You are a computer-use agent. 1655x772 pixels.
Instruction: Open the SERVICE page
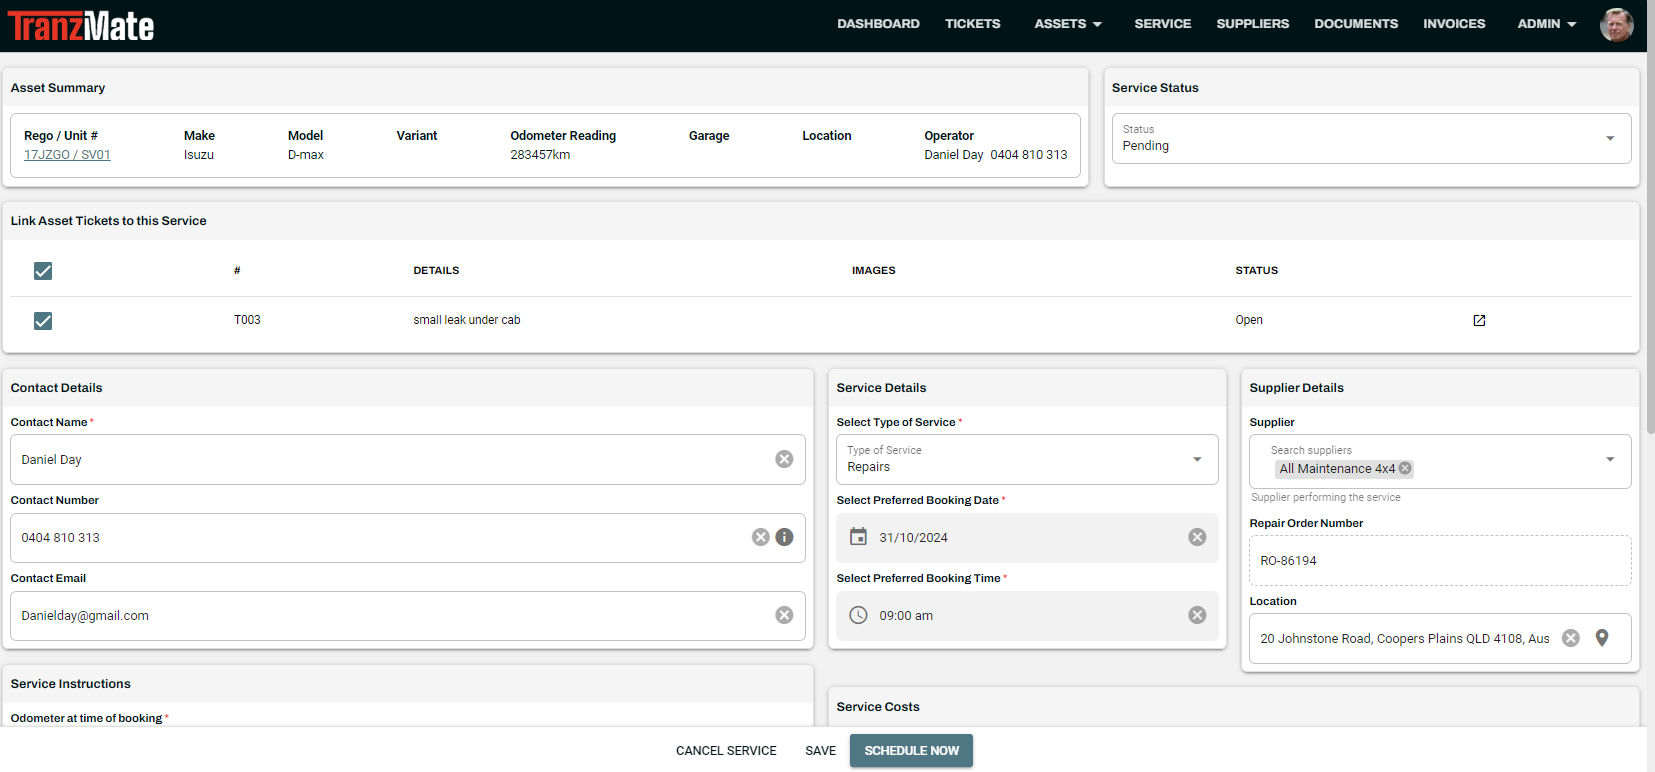click(1162, 24)
